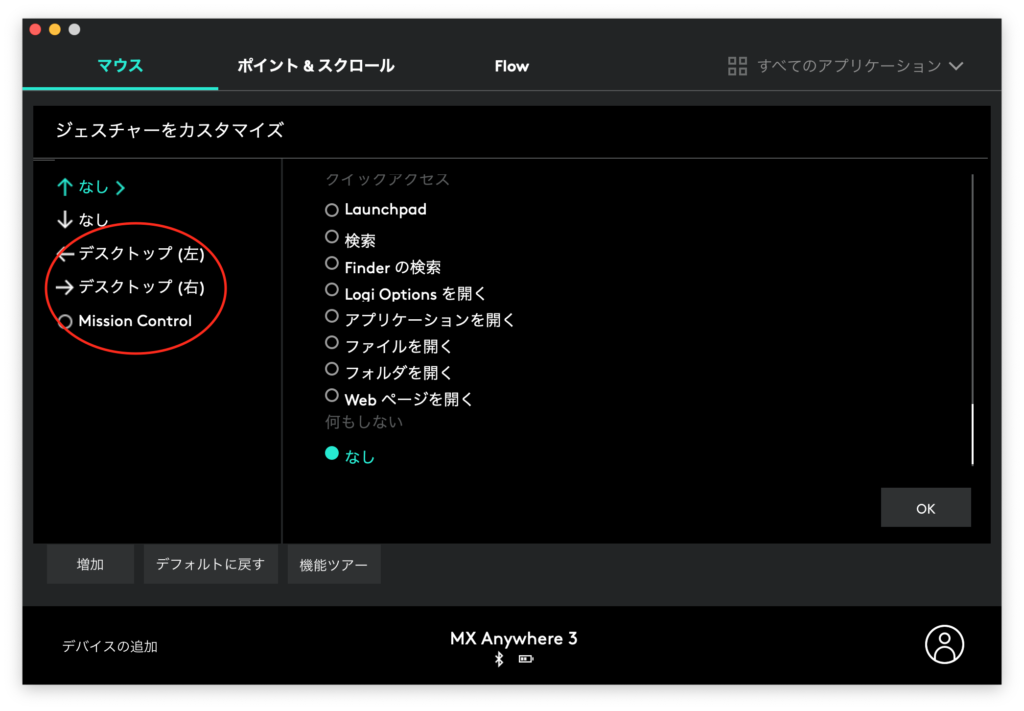Click the デフォルトに戻す button

[210, 564]
